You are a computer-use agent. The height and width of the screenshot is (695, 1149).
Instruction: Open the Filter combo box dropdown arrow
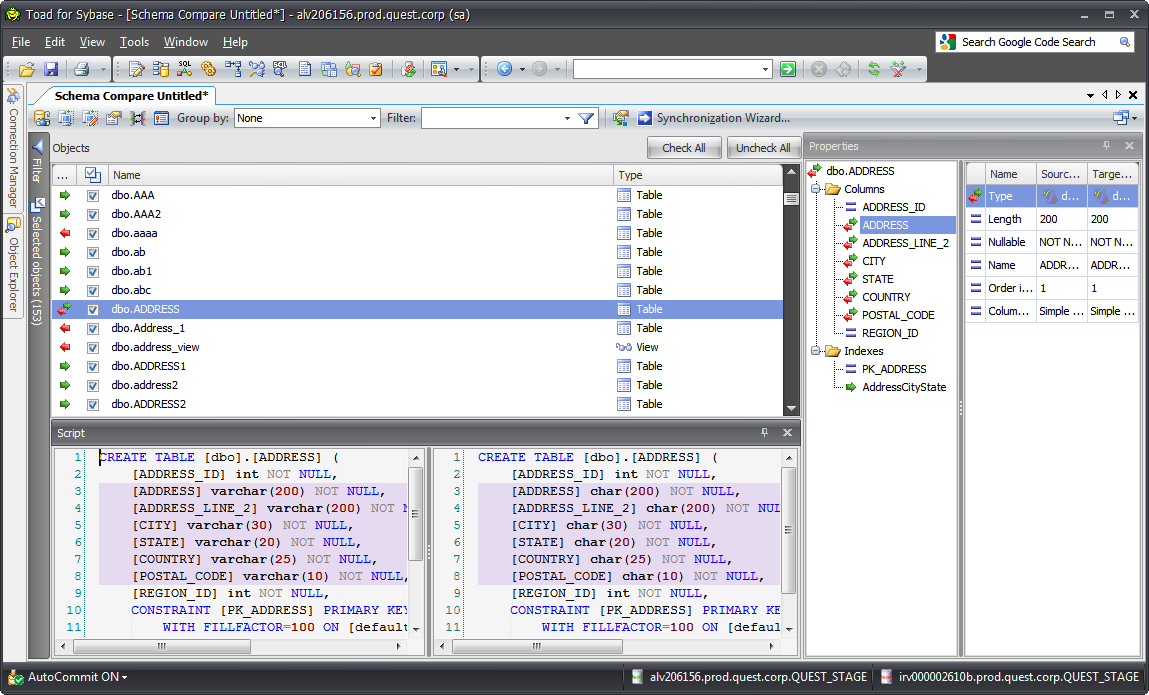[x=567, y=118]
